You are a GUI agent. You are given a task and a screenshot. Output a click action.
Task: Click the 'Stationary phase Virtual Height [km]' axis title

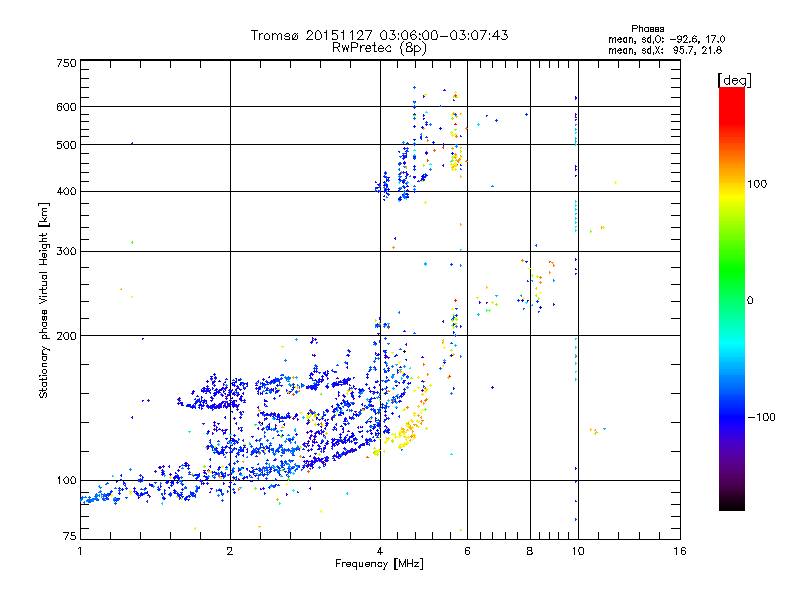(44, 300)
